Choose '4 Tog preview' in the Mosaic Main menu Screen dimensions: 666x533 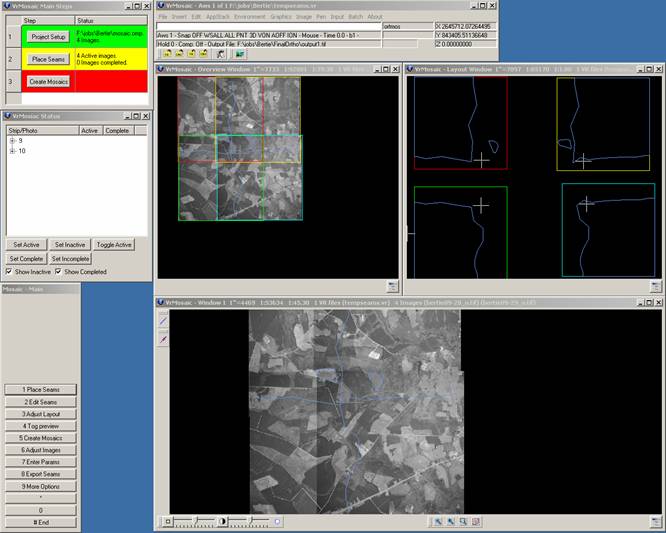(x=41, y=426)
